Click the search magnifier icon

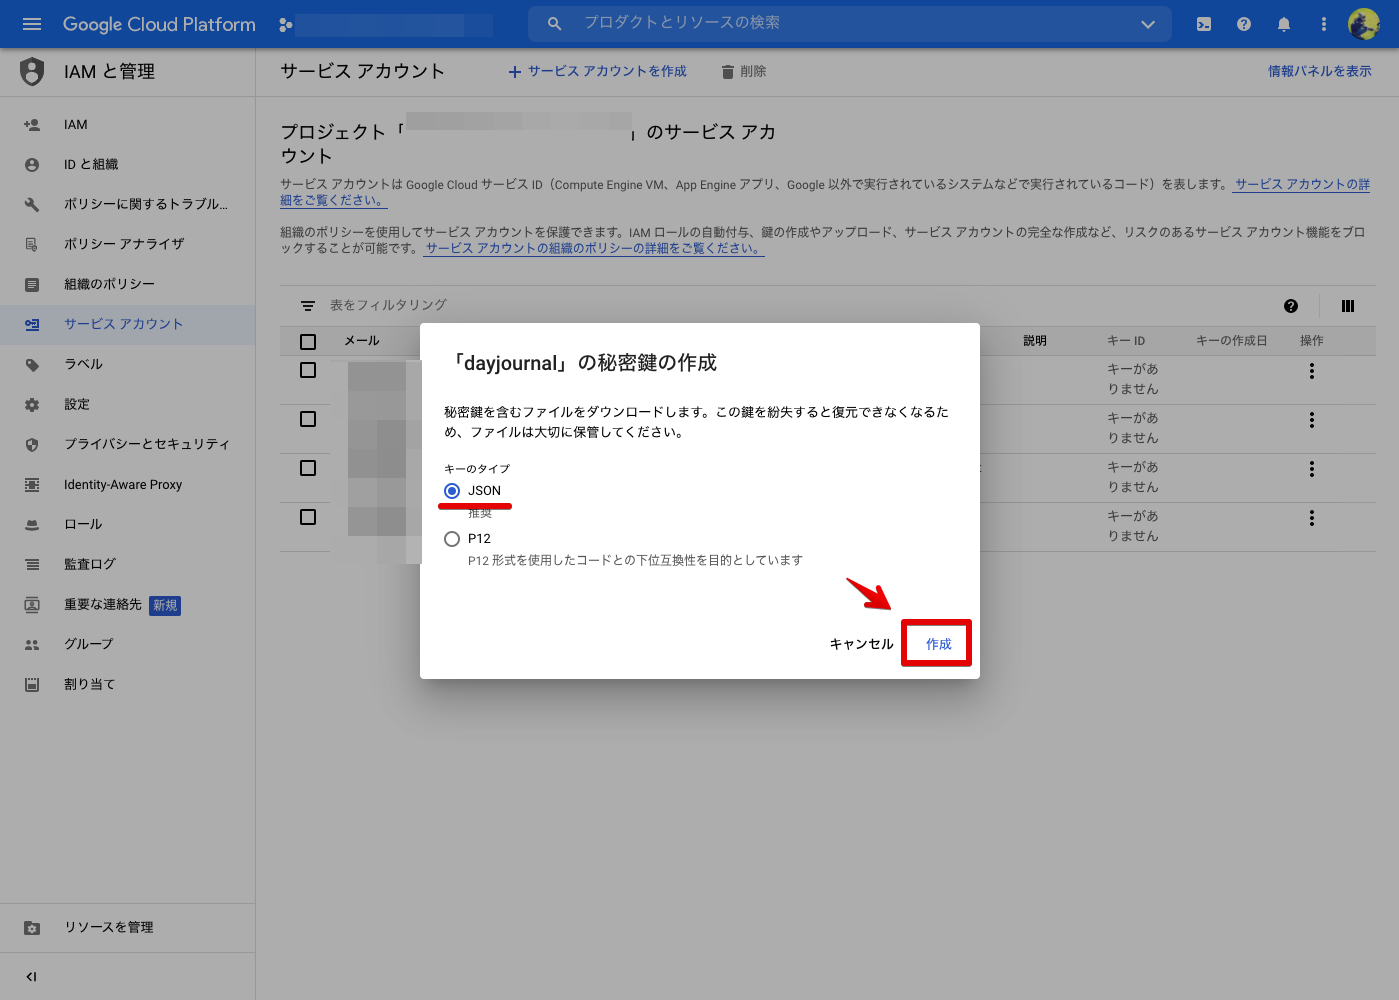[554, 23]
